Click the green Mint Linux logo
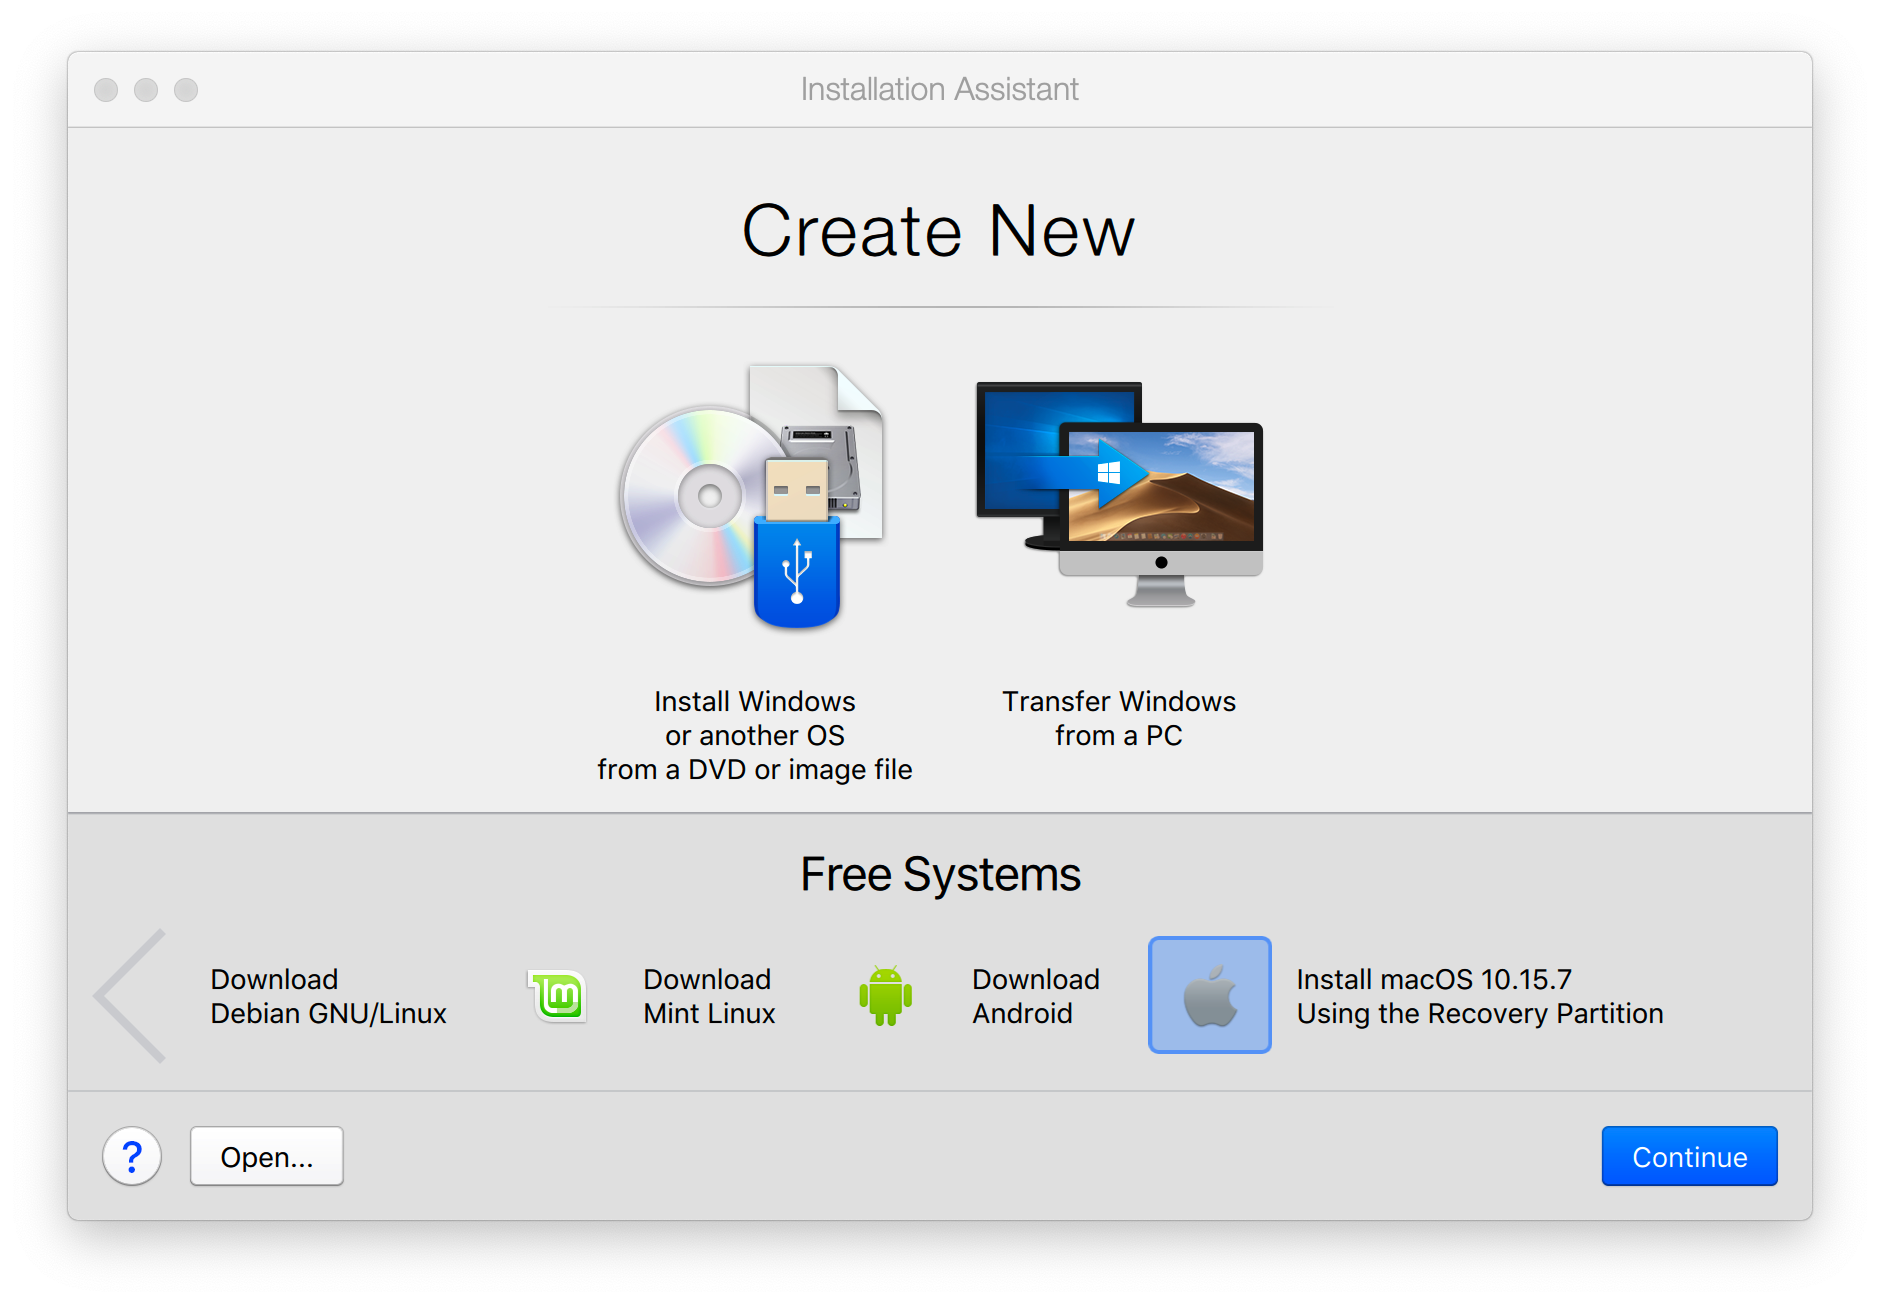The image size is (1880, 1304). [x=558, y=996]
